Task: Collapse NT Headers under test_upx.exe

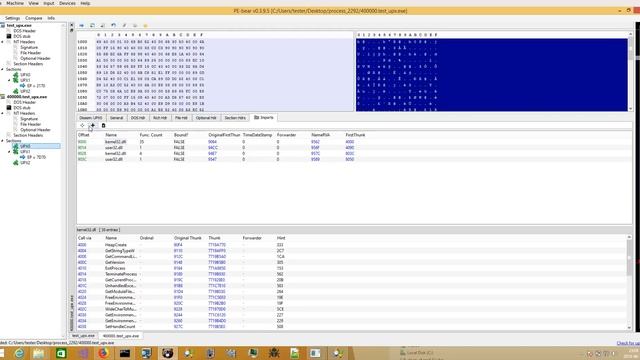Action: [3, 42]
